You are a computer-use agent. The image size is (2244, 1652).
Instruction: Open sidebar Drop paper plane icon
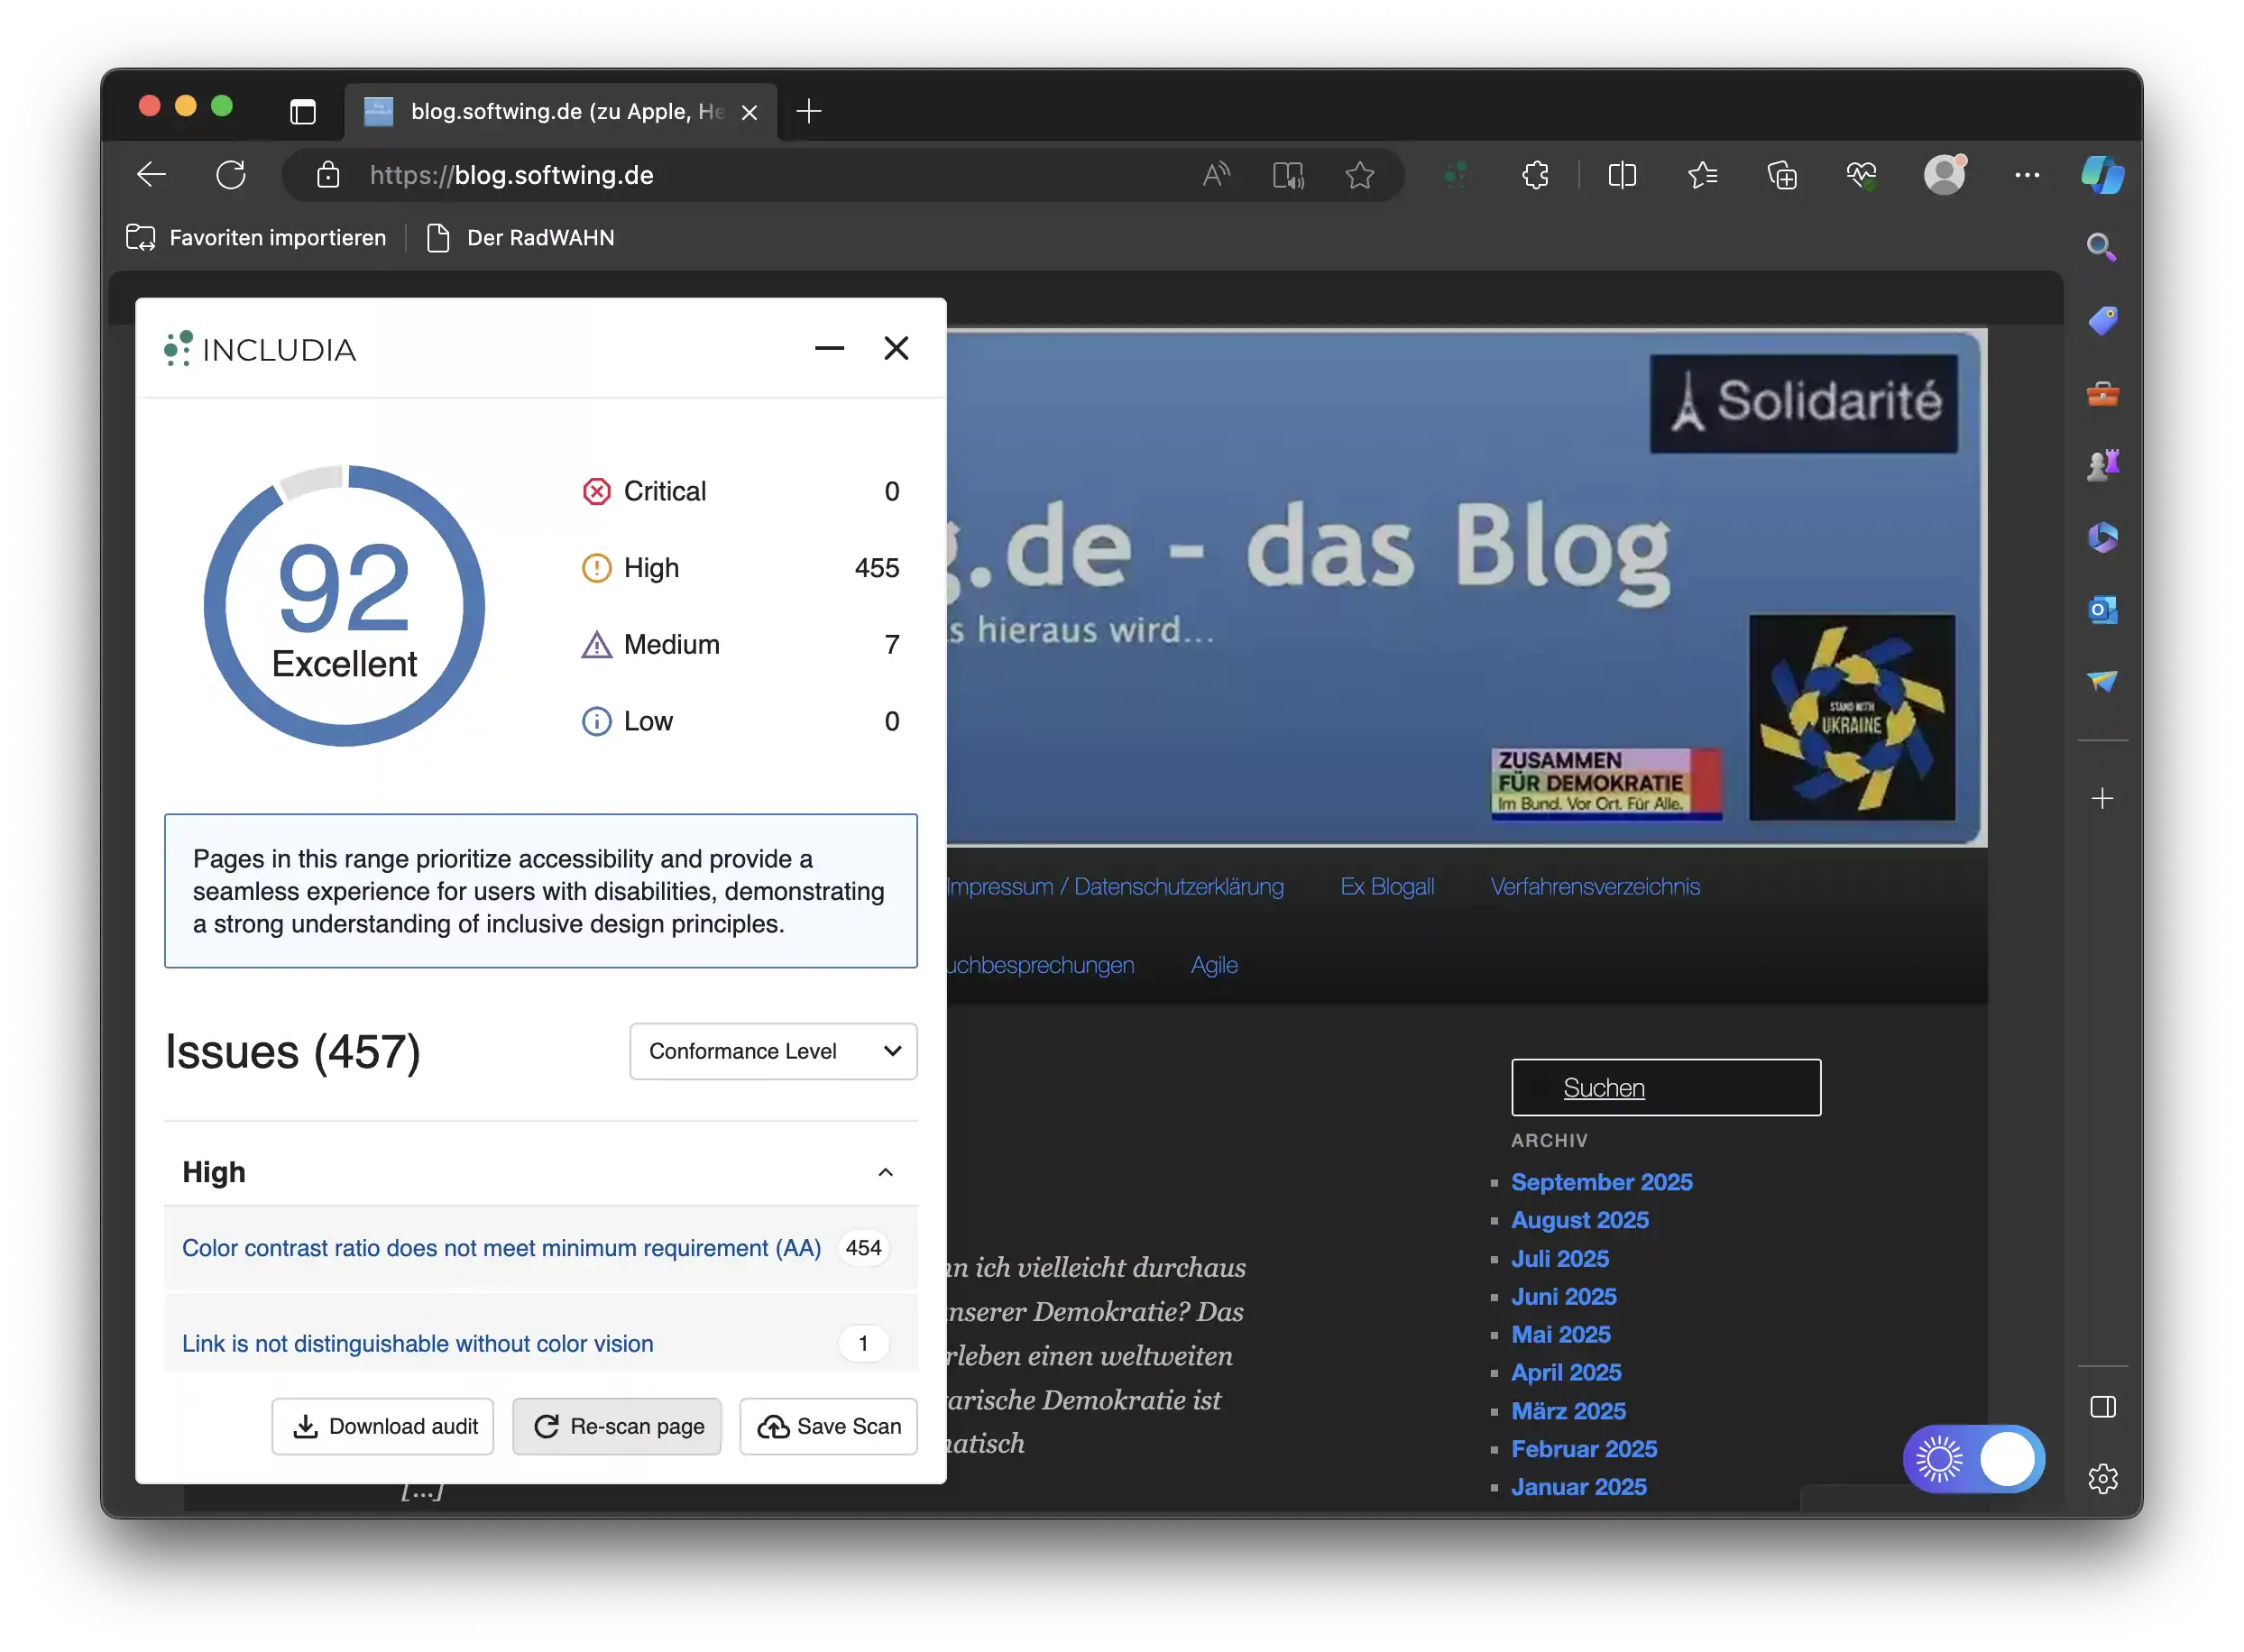tap(2102, 681)
